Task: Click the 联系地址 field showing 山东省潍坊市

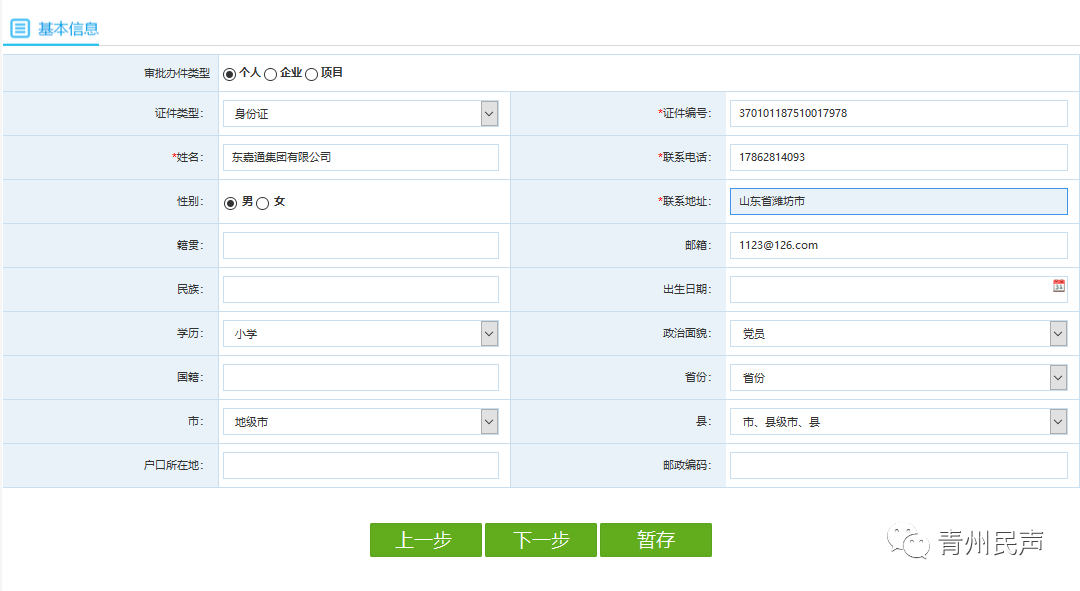Action: pyautogui.click(x=897, y=200)
